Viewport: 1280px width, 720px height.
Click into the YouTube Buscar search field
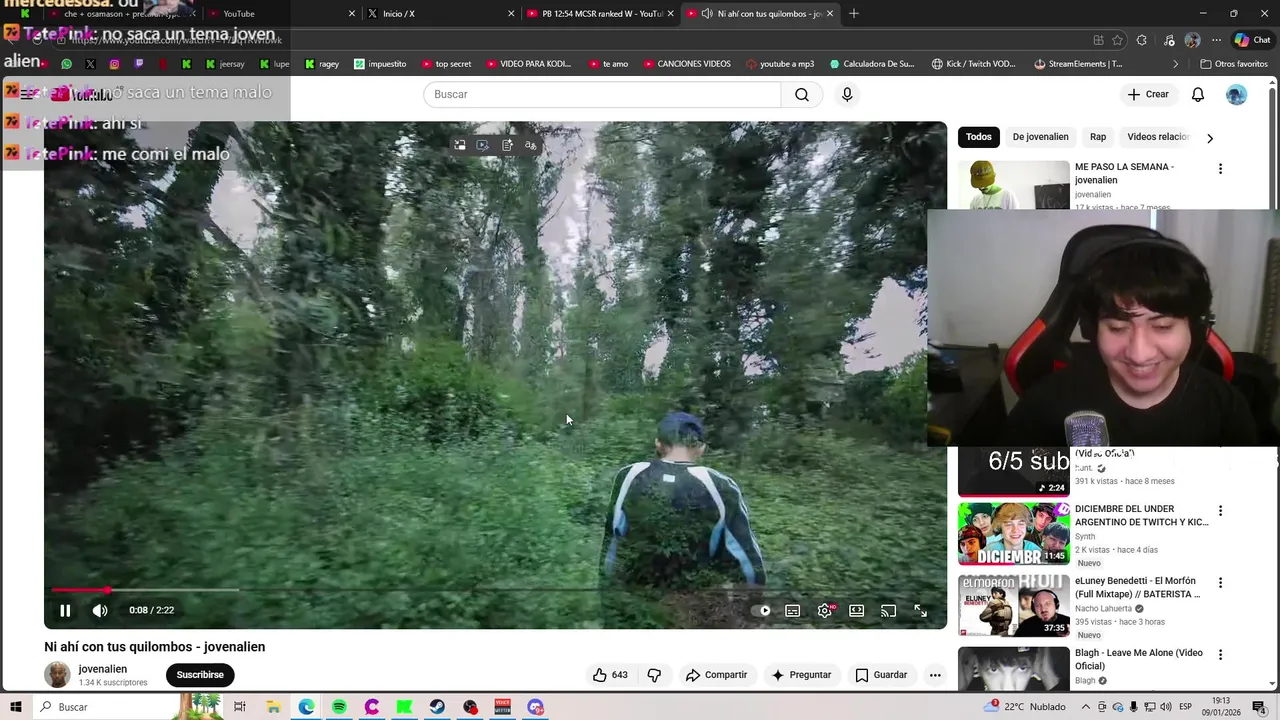[602, 94]
